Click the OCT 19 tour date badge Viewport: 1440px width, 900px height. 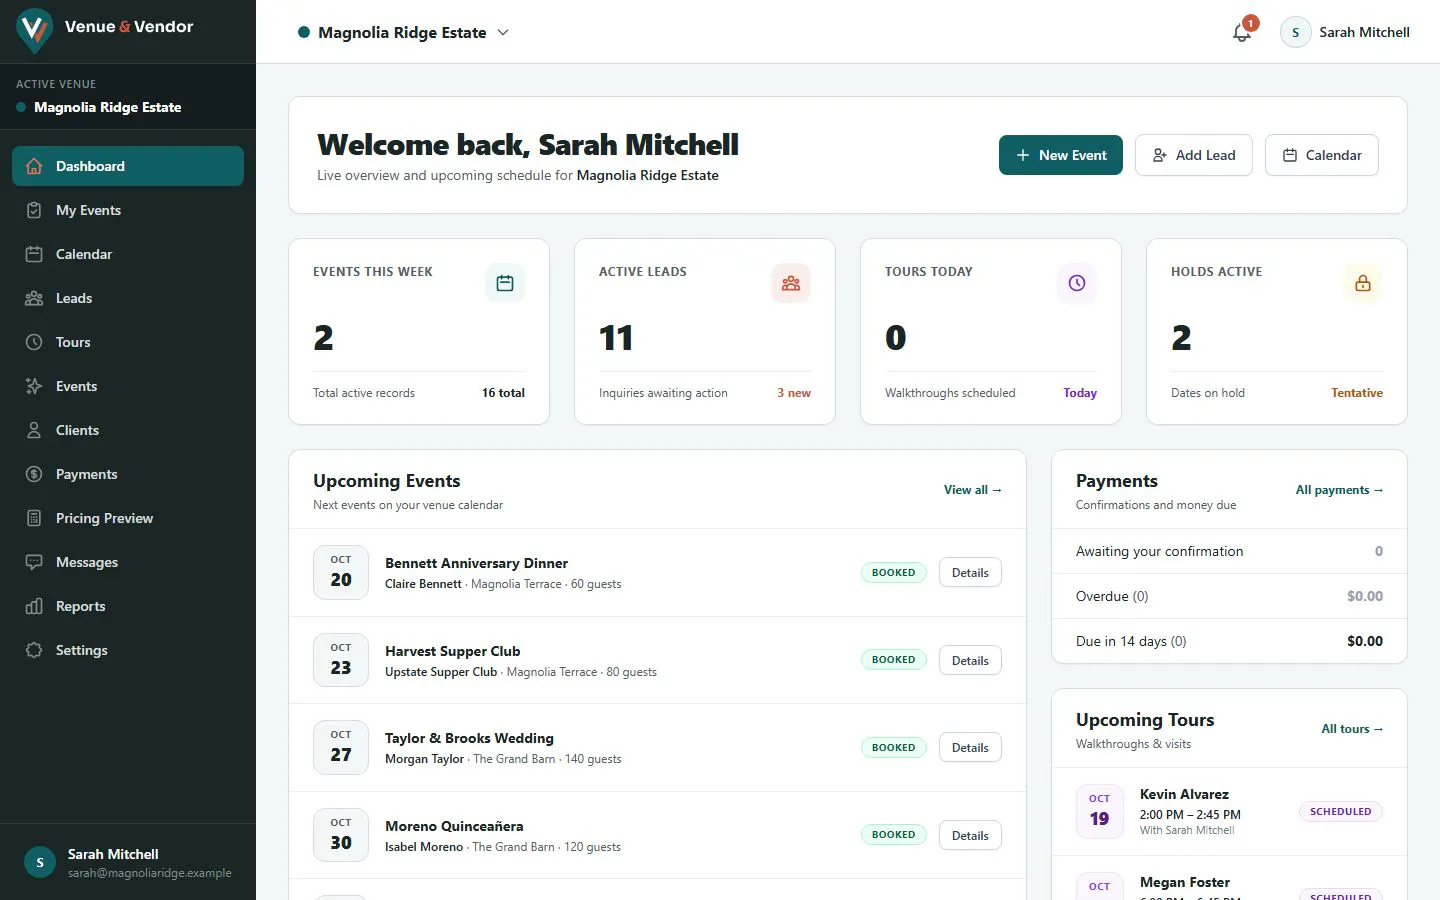[1099, 811]
